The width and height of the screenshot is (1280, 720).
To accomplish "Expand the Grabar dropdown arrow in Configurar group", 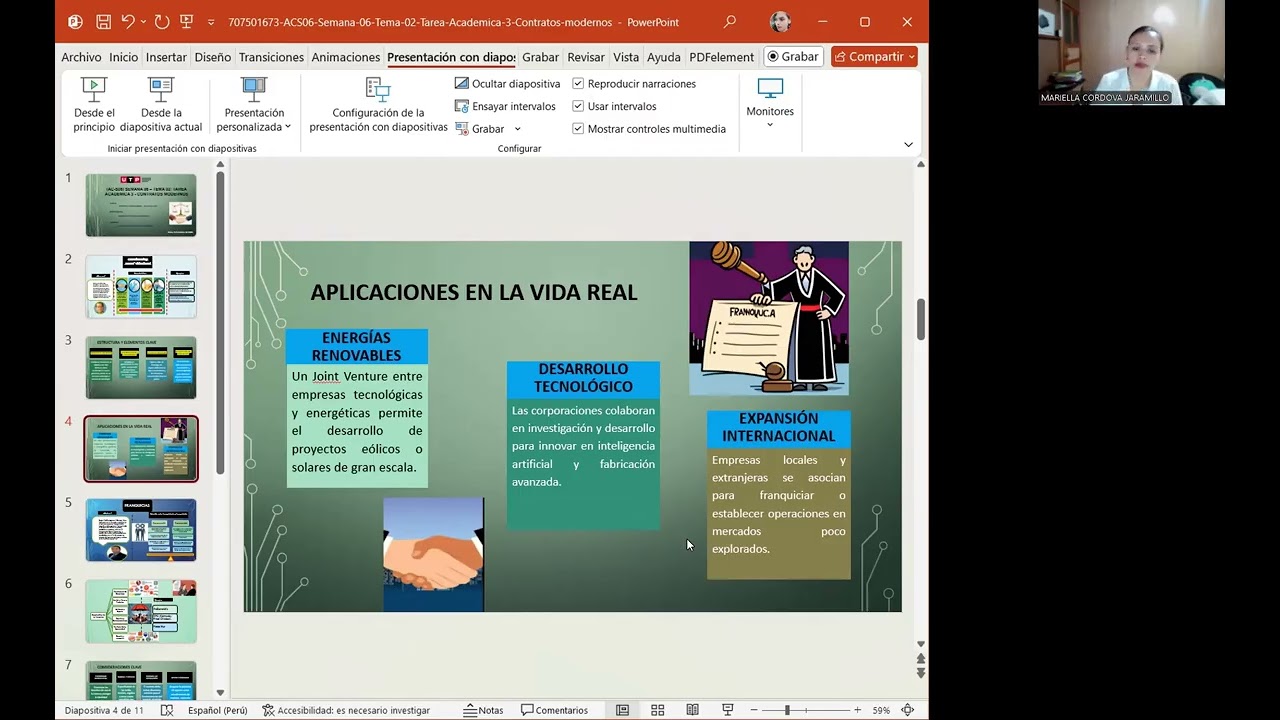I will 517,129.
